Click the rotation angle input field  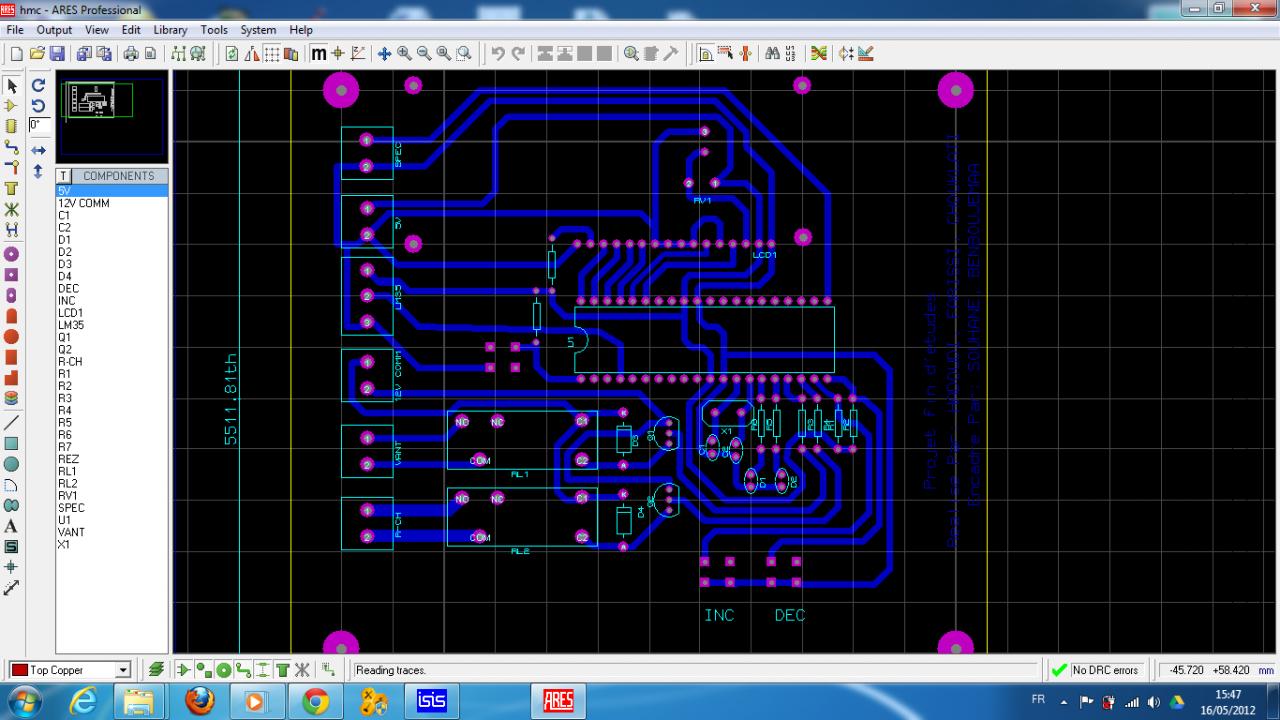click(x=39, y=126)
